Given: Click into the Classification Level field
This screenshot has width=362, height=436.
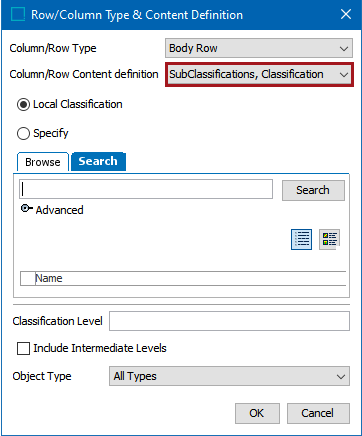Looking at the screenshot, I should (229, 321).
